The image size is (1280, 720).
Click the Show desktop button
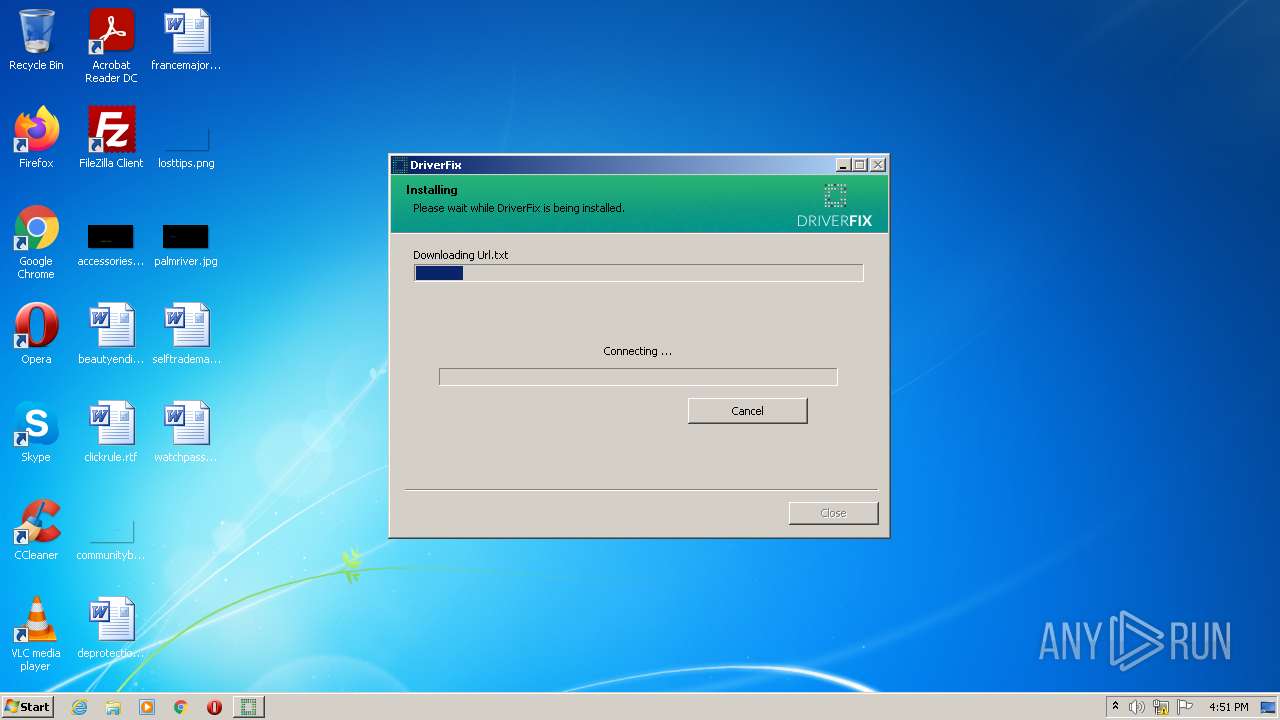(x=1269, y=707)
